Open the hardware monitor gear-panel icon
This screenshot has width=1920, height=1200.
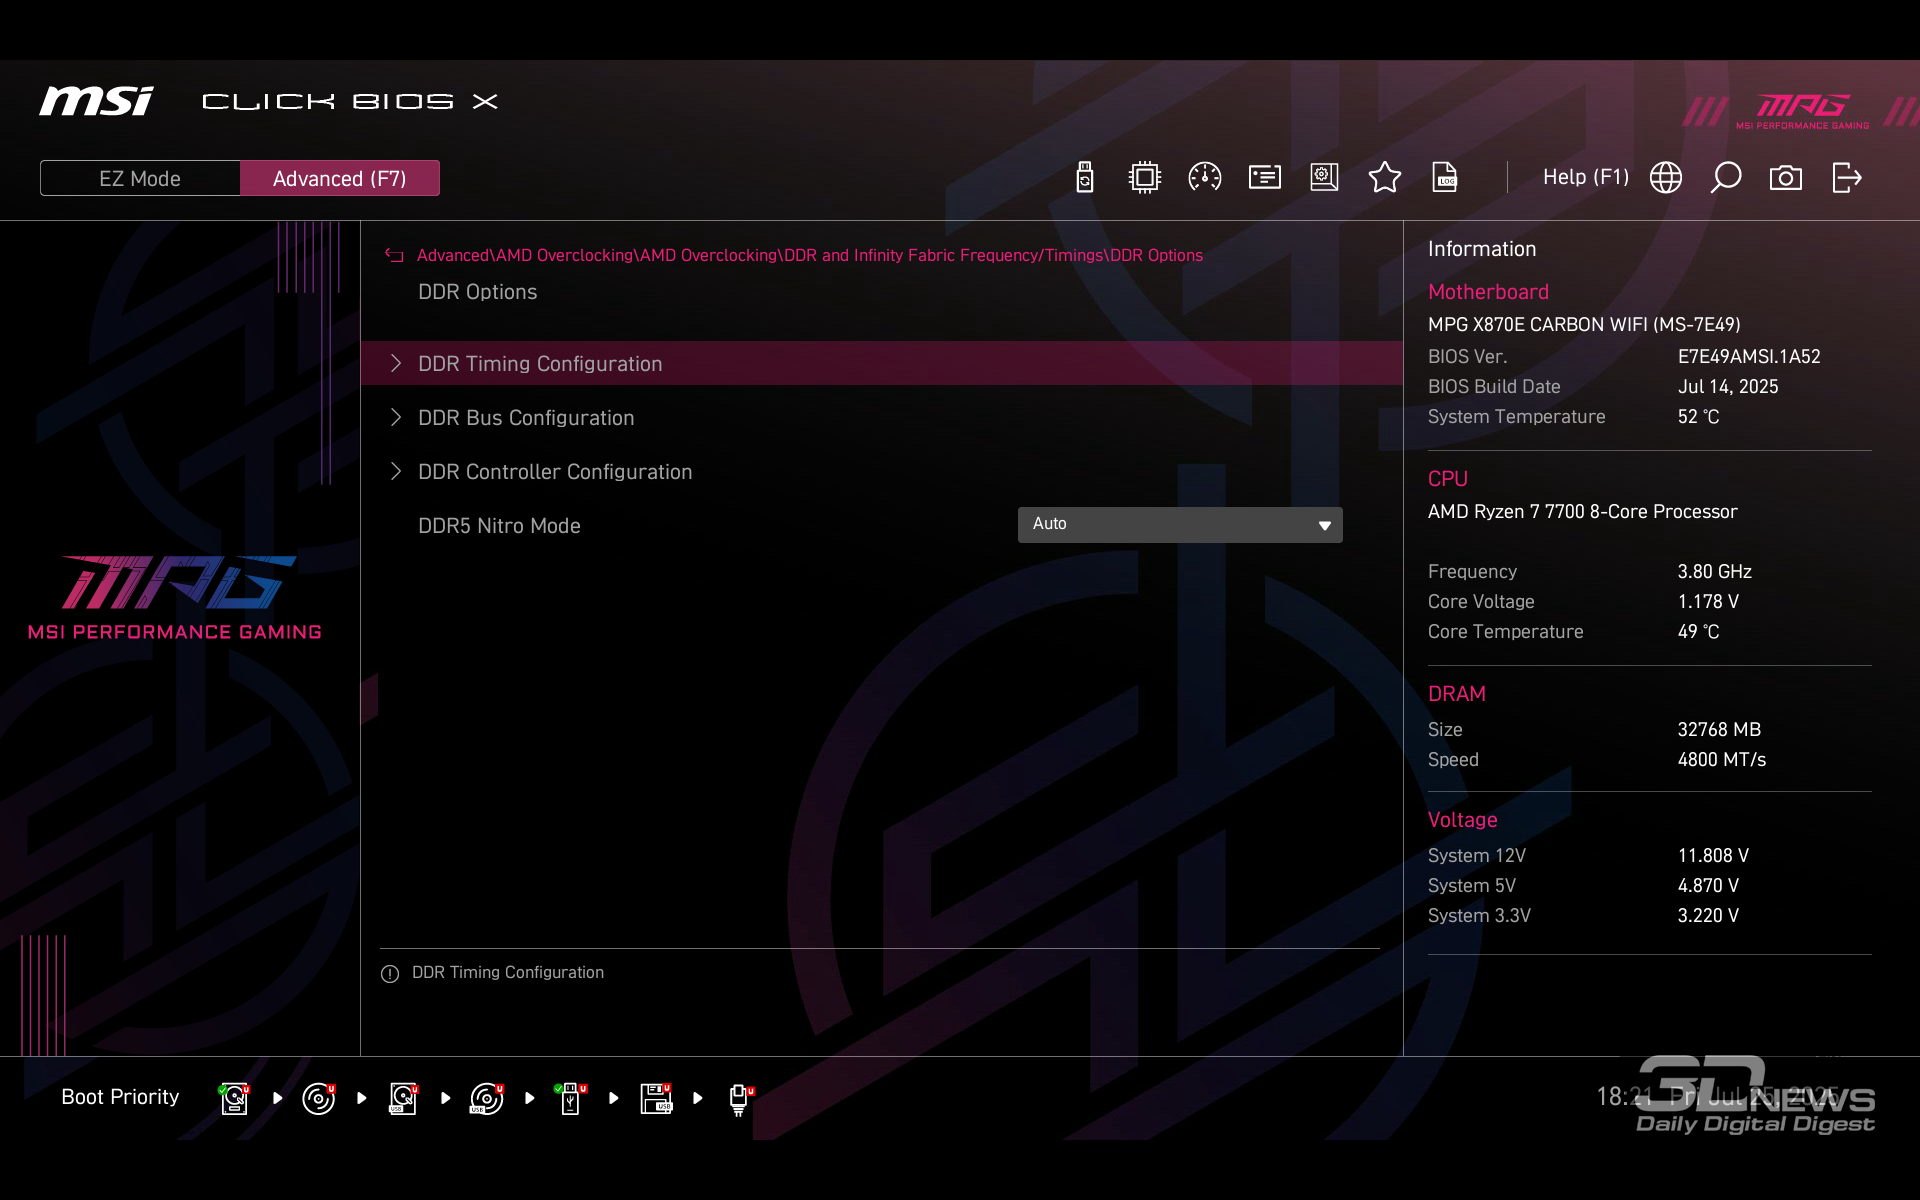[x=1325, y=178]
